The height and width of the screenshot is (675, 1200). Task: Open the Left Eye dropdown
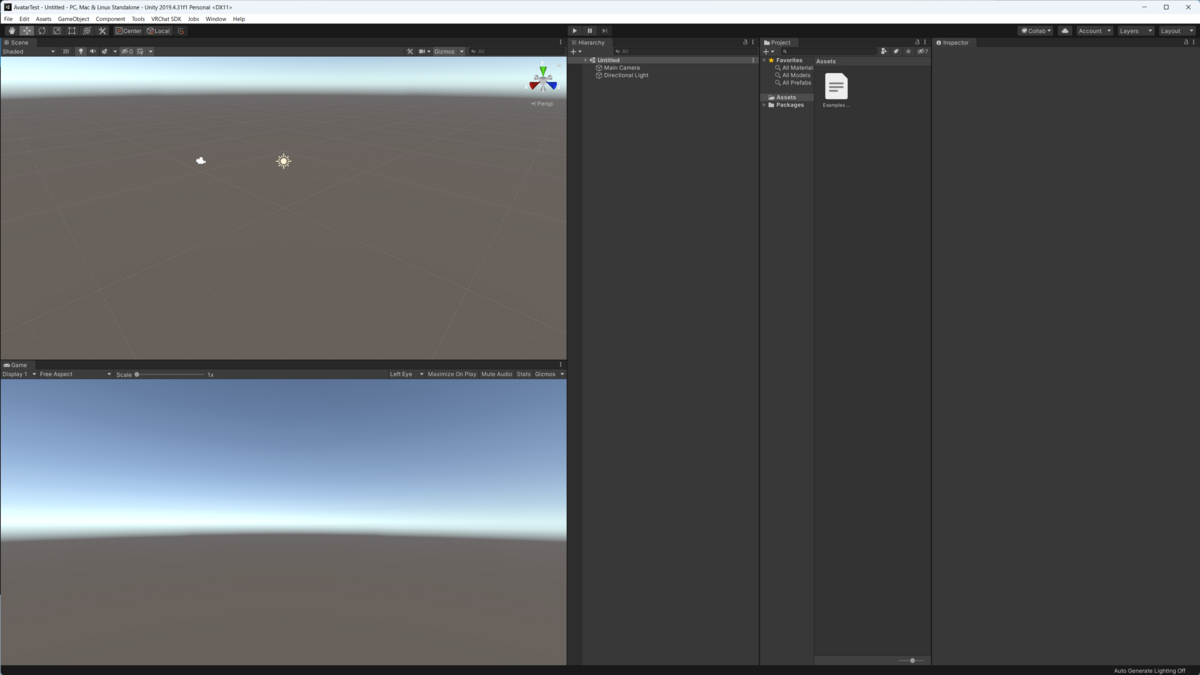pyautogui.click(x=406, y=374)
